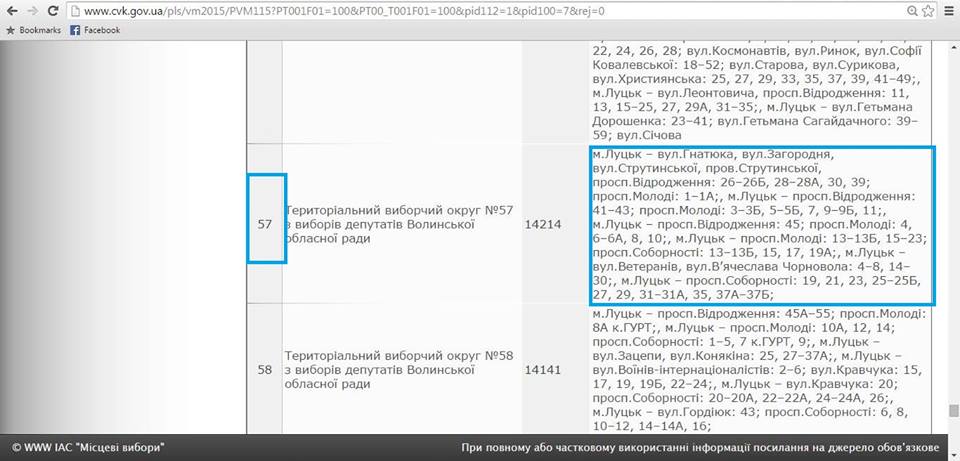Reload the current cvk.gov.ua page

pos(53,10)
